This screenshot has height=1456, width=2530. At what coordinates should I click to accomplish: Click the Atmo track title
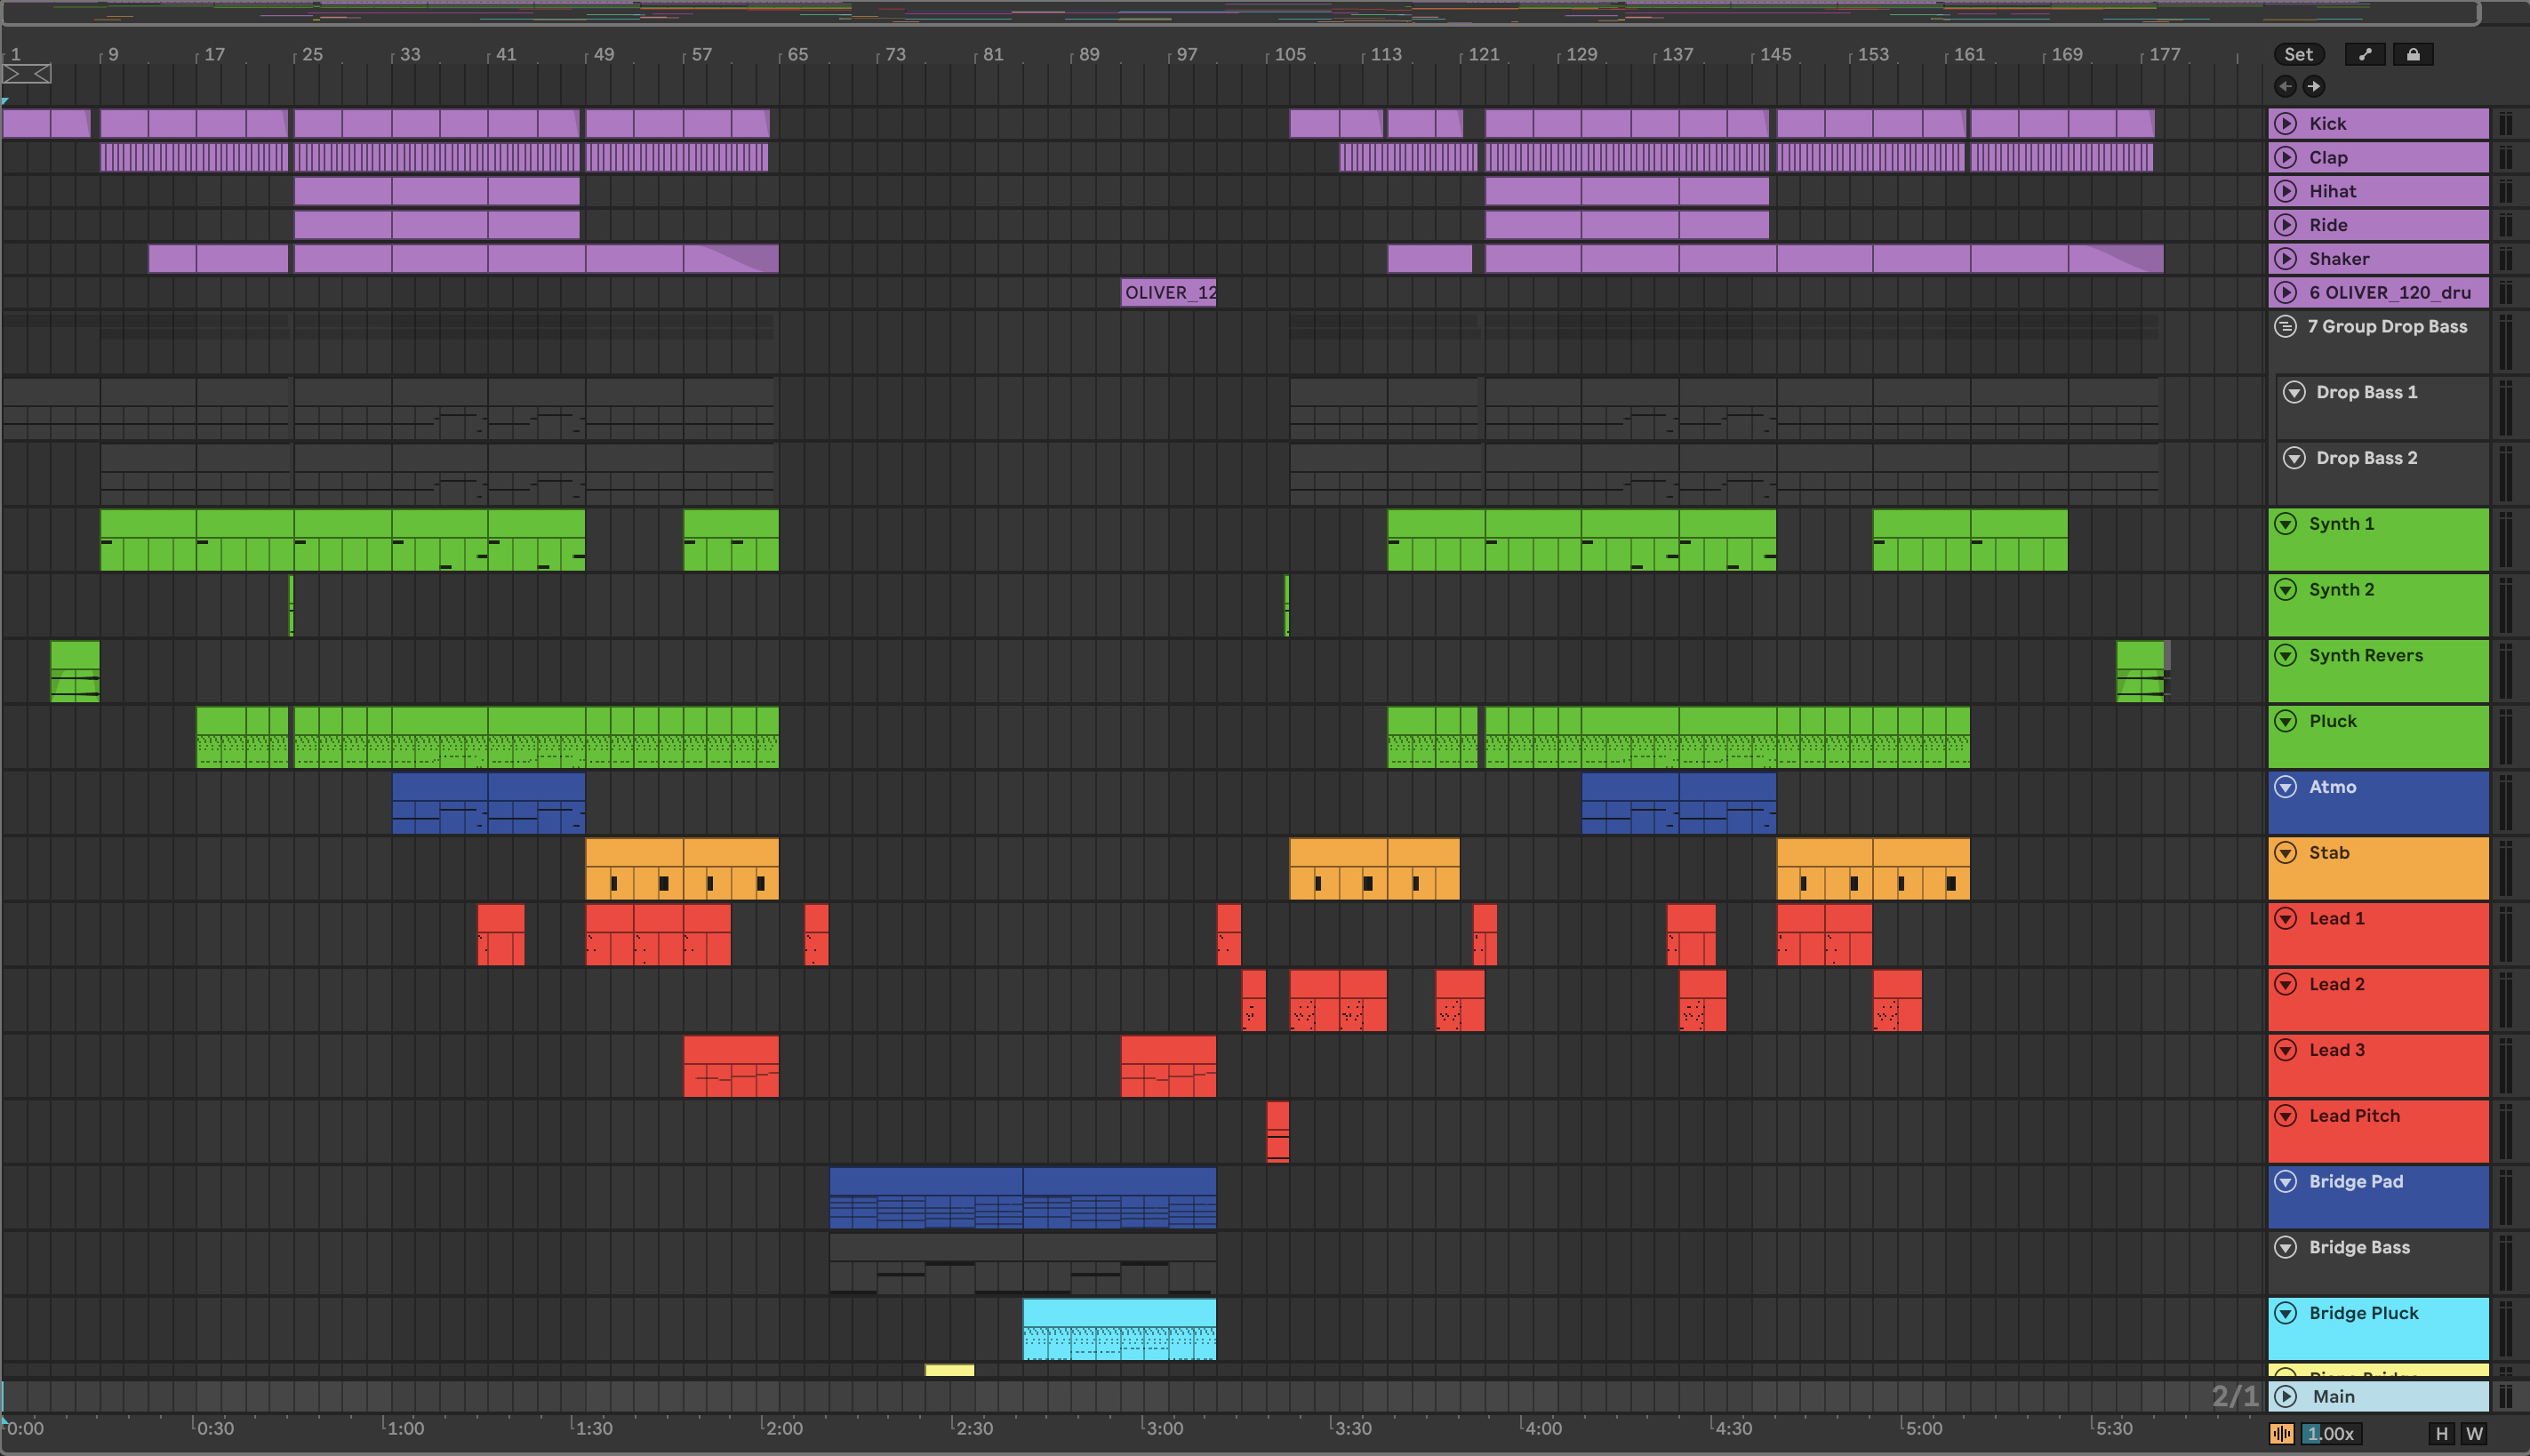2332,787
